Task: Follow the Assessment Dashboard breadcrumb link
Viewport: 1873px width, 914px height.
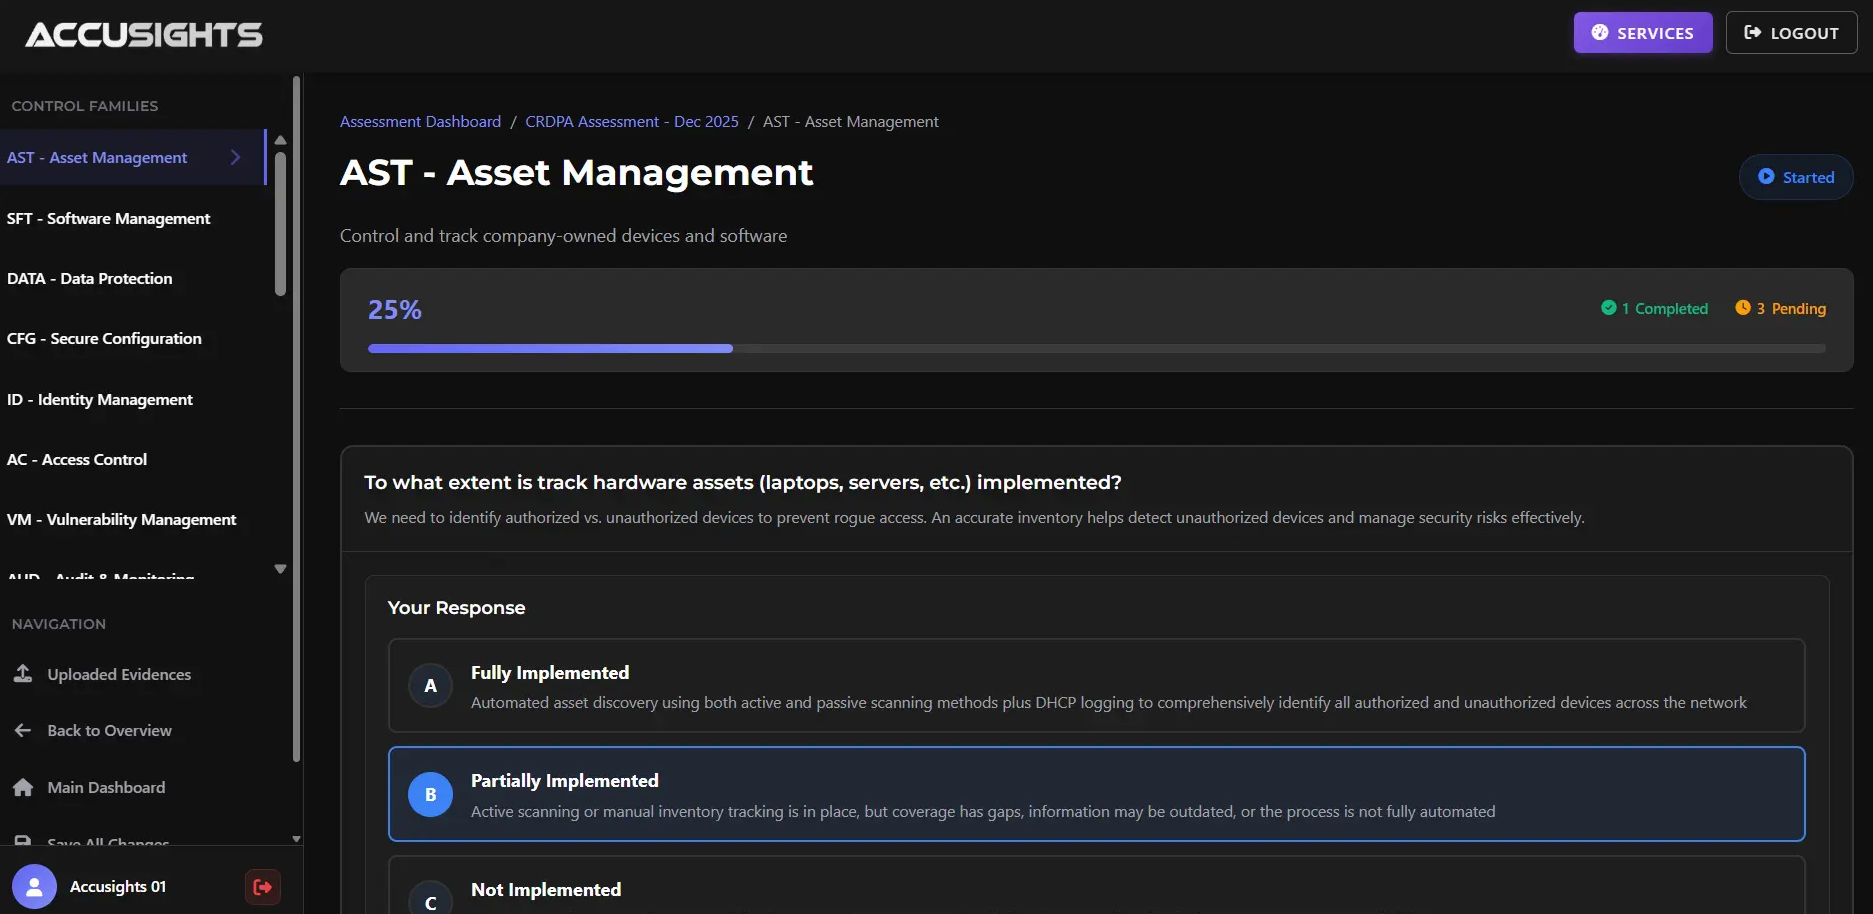Action: tap(420, 122)
